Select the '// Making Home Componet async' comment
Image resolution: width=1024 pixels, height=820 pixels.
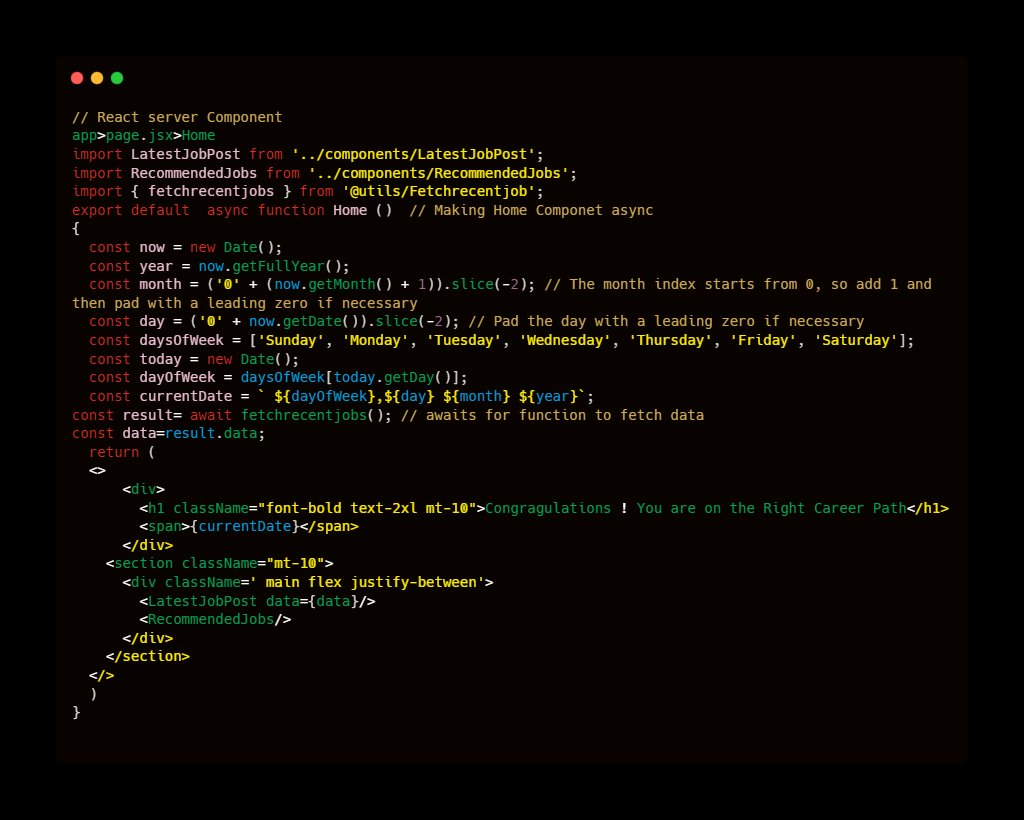531,211
